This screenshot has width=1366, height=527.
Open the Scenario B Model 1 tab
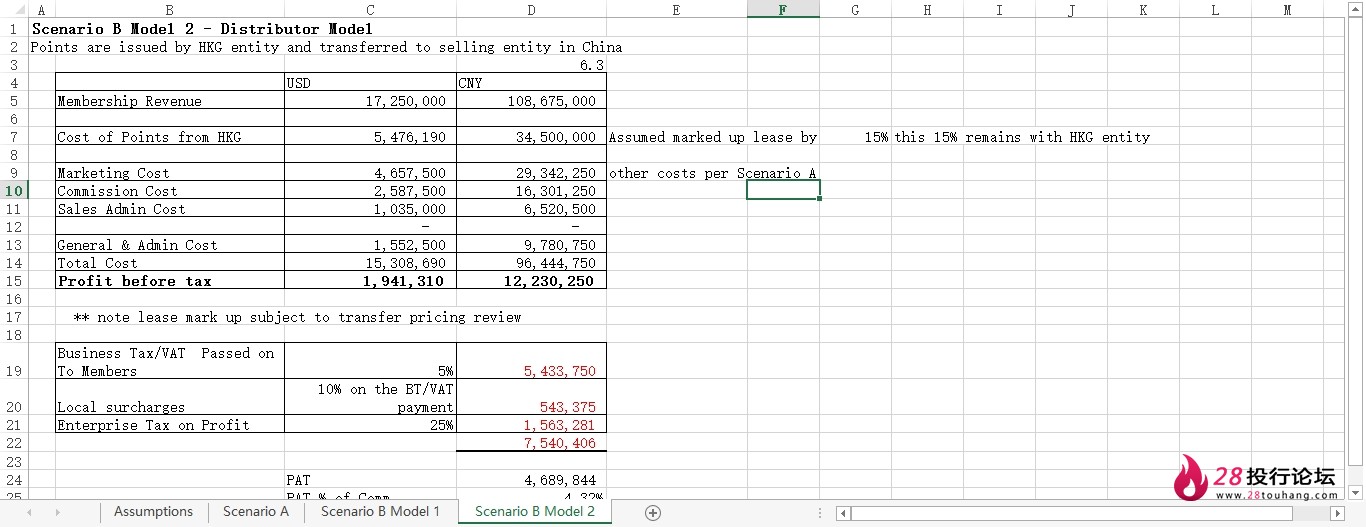[380, 512]
